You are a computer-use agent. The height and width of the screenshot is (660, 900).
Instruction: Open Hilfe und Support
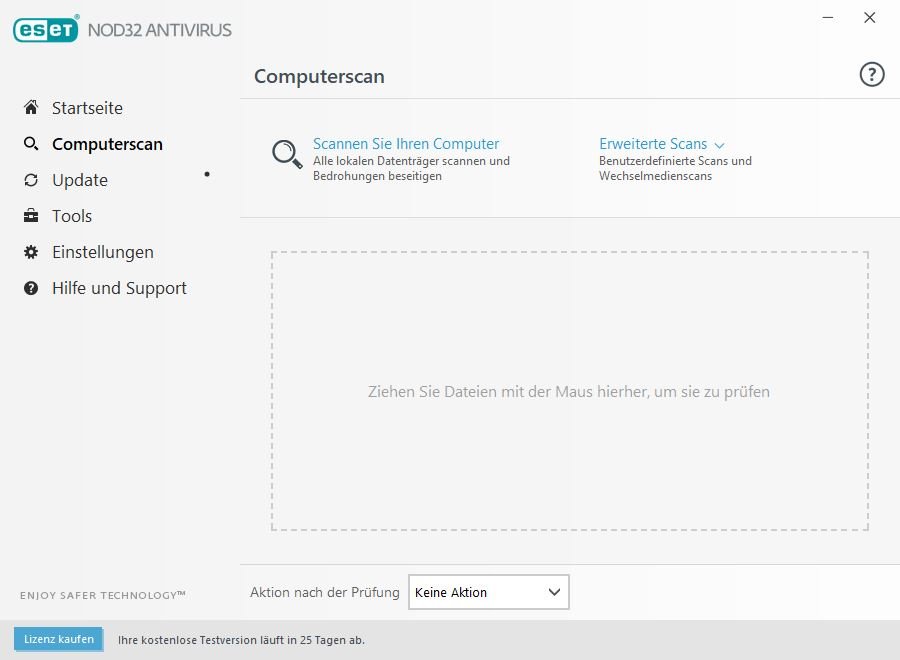(119, 288)
